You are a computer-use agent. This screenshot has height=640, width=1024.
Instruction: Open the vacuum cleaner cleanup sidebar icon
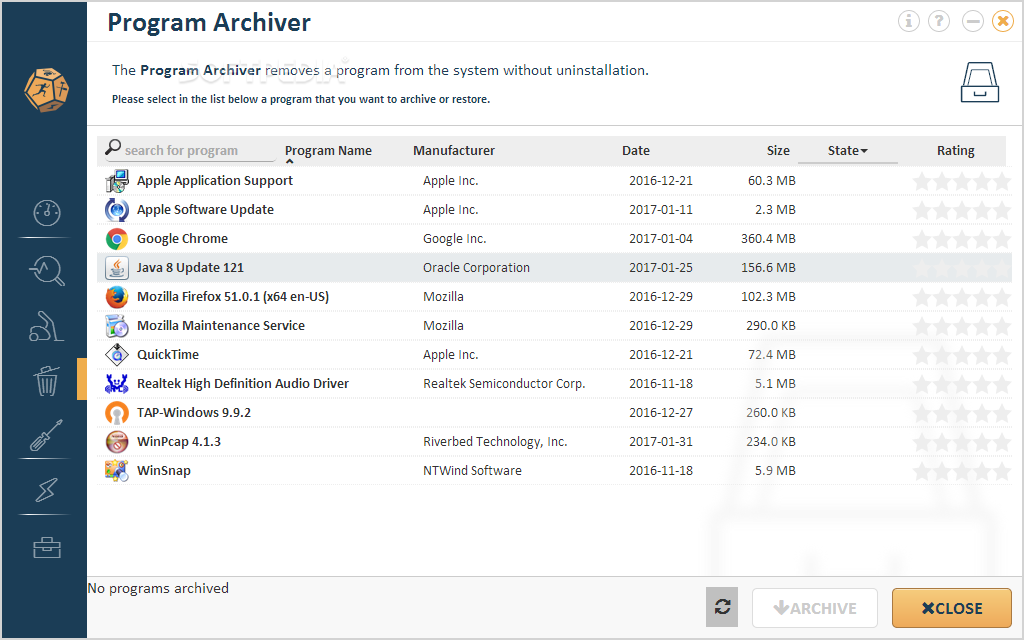[46, 325]
